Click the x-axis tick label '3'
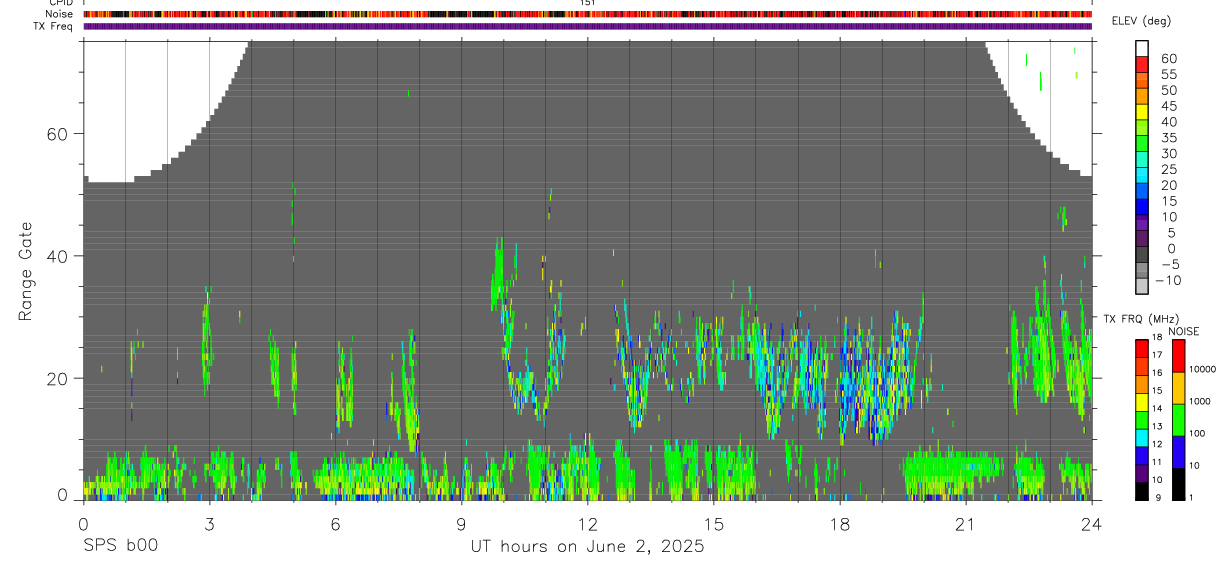Screen dimensions: 1228x567 [209, 524]
